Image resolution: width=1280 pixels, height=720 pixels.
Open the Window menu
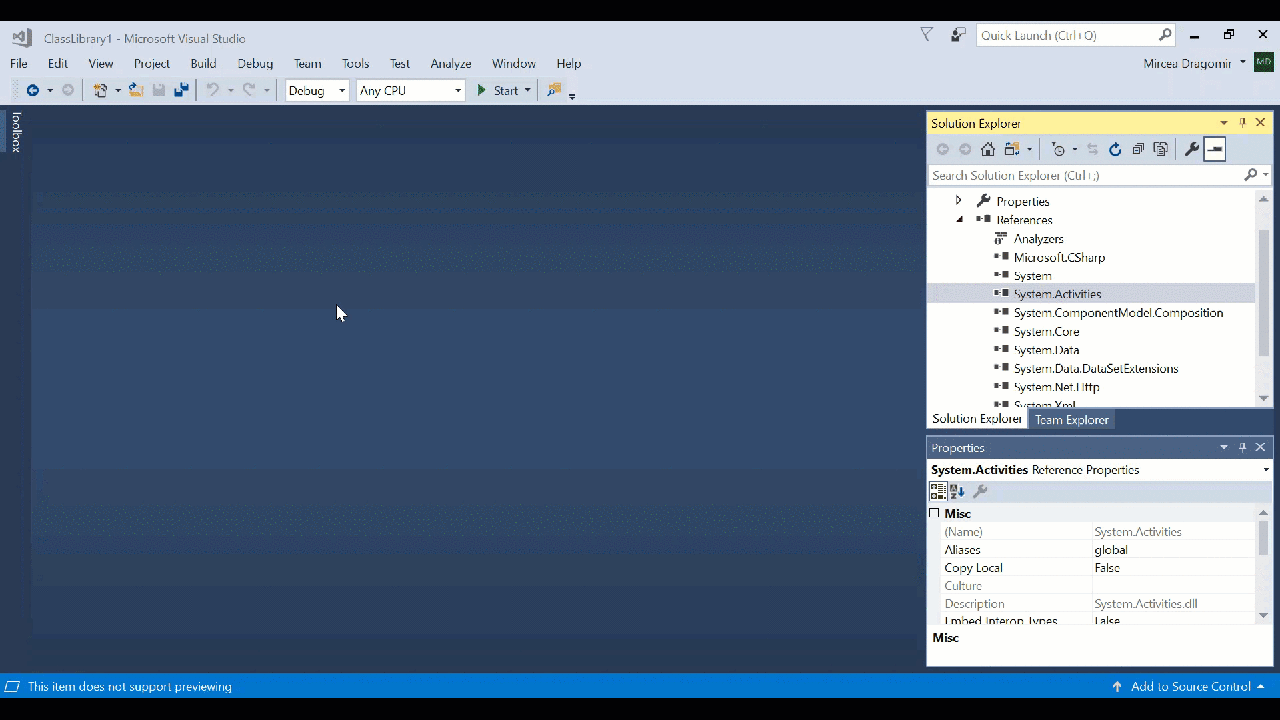pyautogui.click(x=514, y=63)
